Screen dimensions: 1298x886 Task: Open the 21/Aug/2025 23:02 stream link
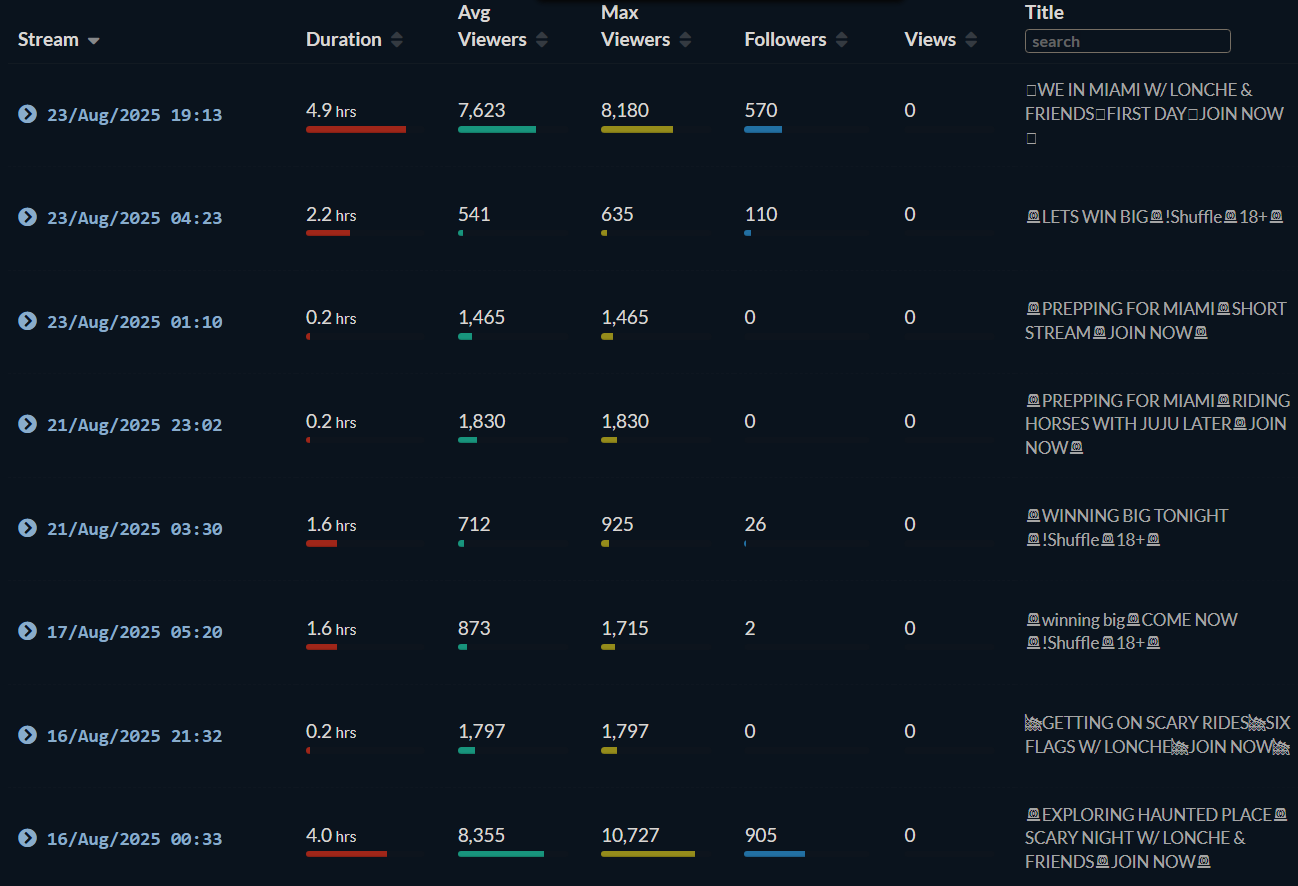(x=135, y=425)
